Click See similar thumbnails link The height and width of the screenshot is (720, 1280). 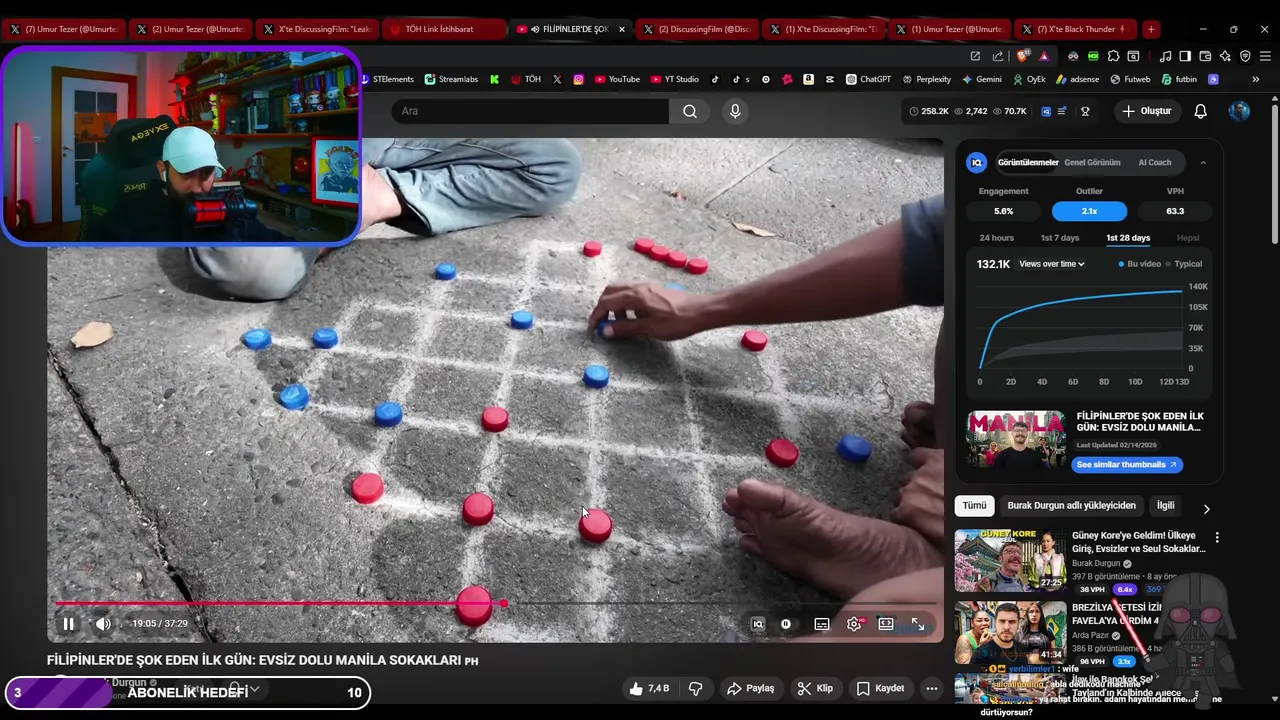1126,465
